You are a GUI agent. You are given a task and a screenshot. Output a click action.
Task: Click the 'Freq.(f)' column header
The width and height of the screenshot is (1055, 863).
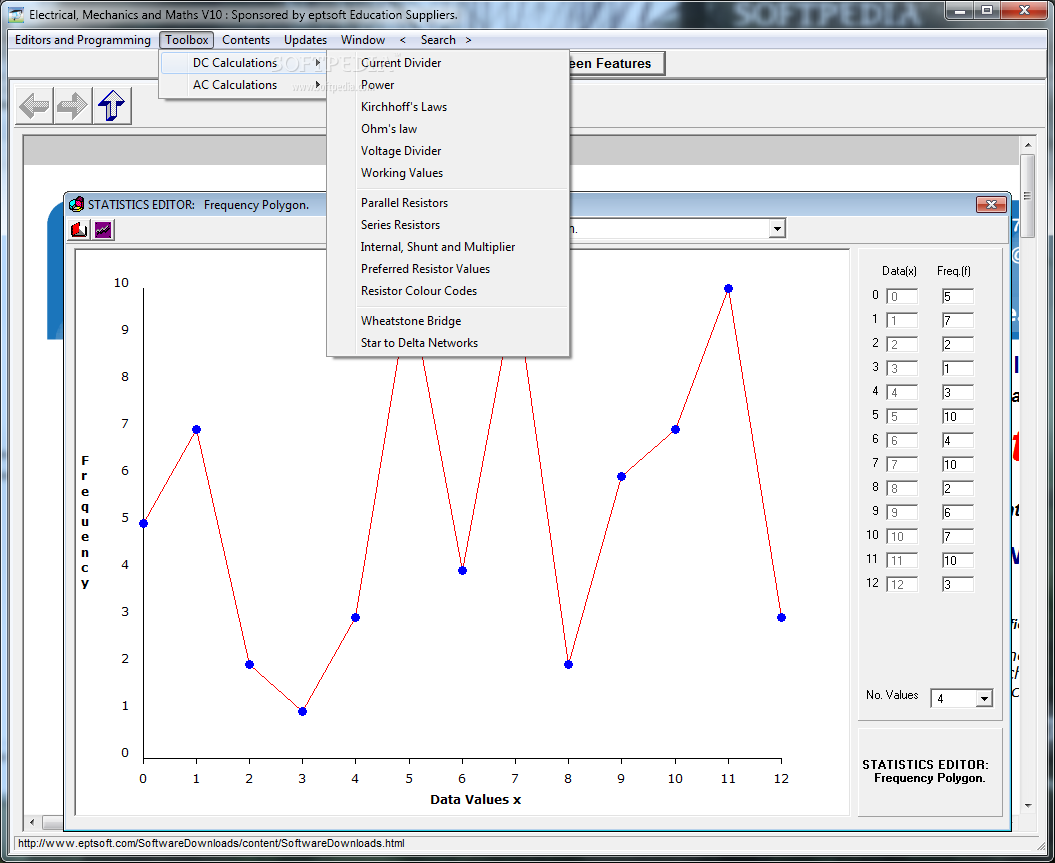(x=953, y=271)
